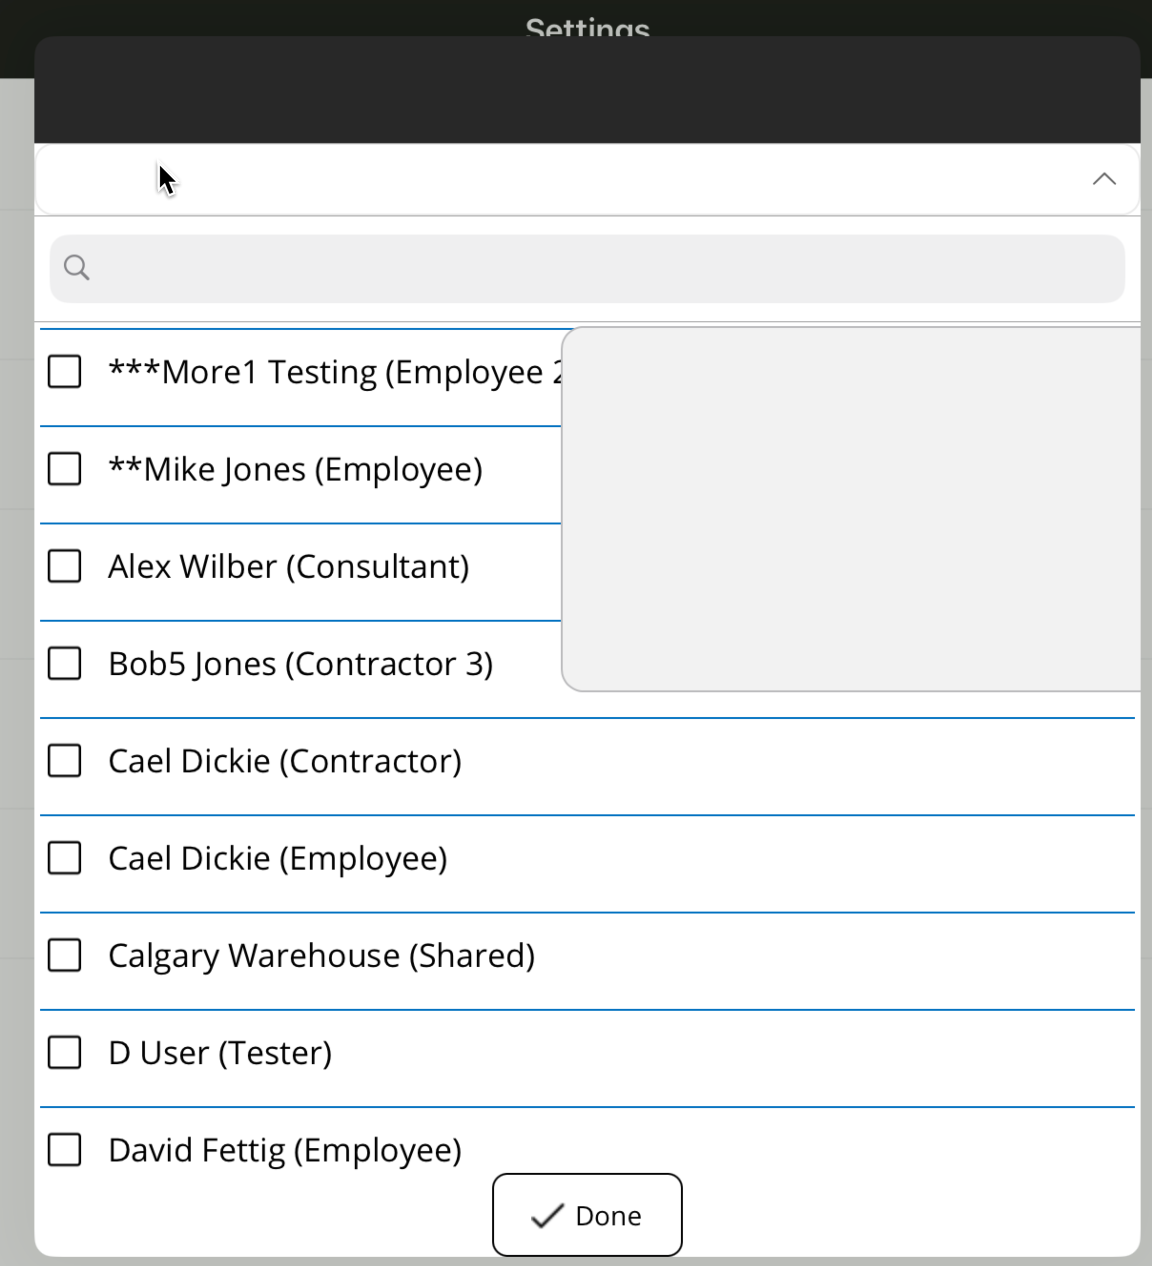Click the Cael Dickie (Contractor) name text
Image resolution: width=1152 pixels, height=1266 pixels.
pyautogui.click(x=285, y=762)
